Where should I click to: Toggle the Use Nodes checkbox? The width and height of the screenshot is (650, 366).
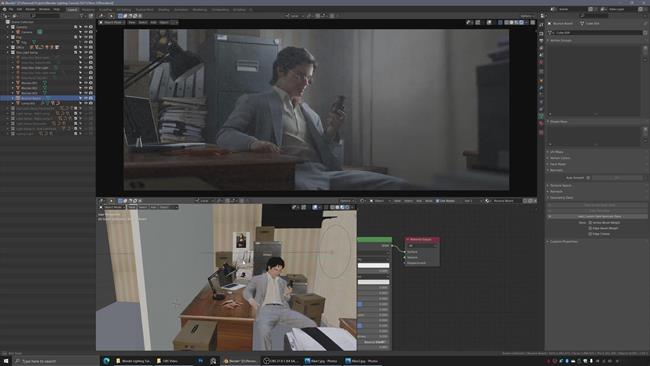point(437,201)
